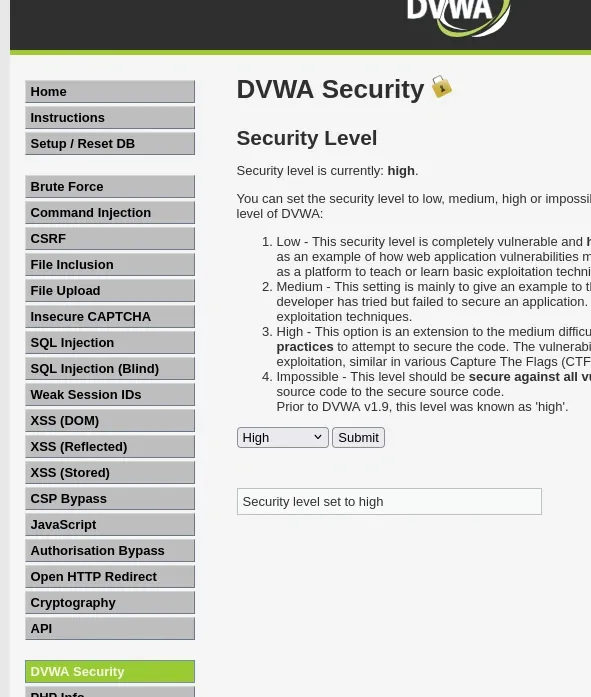This screenshot has height=697, width=591.
Task: Open Setup / Reset DB page
Action: [110, 144]
